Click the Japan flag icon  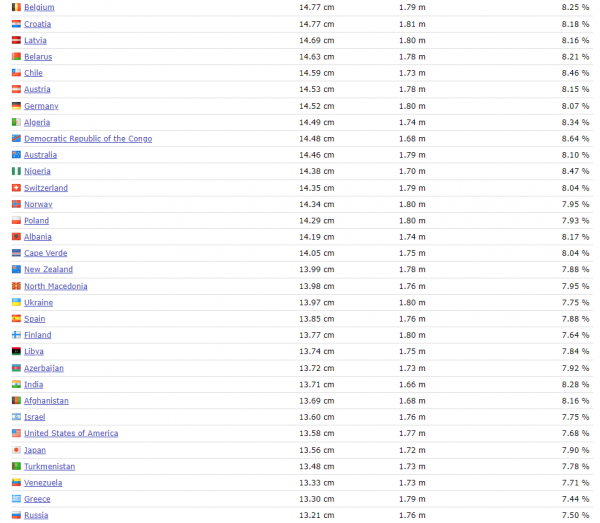[16, 450]
